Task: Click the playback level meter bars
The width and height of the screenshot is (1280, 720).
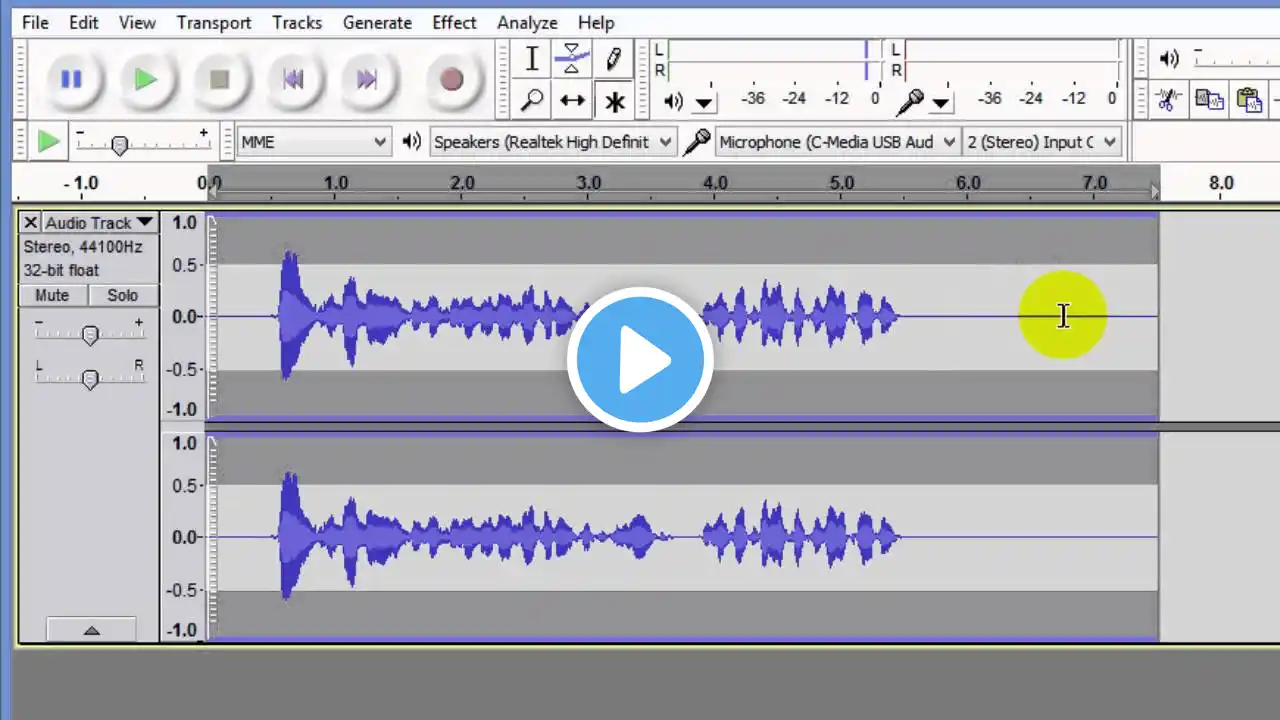Action: click(775, 60)
